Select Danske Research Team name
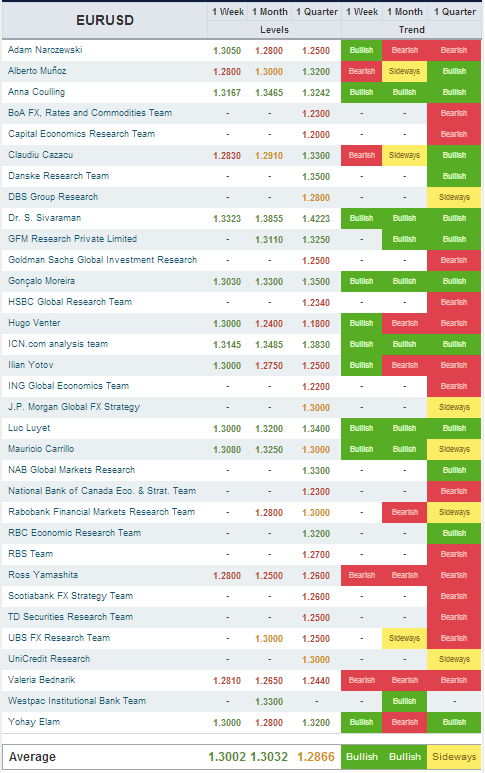Screen dimensions: 485x773 [58, 176]
